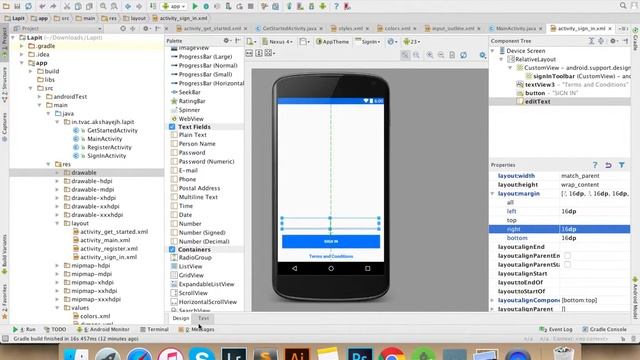Open the Nexus 4 device dropdown

tap(277, 42)
